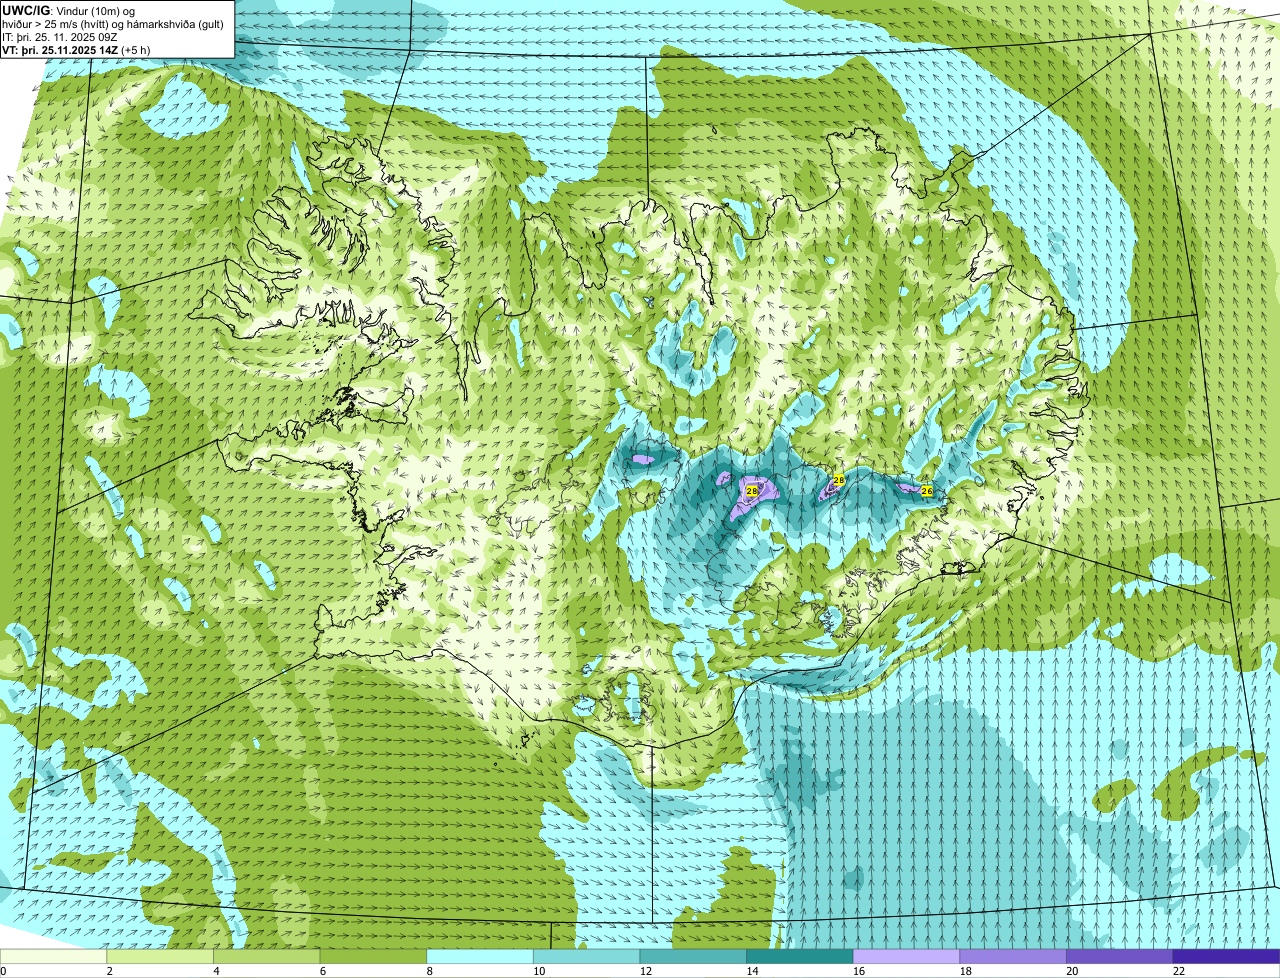This screenshot has width=1280, height=978.
Task: Select the light green 2–4 m/s swatch
Action: click(x=160, y=956)
